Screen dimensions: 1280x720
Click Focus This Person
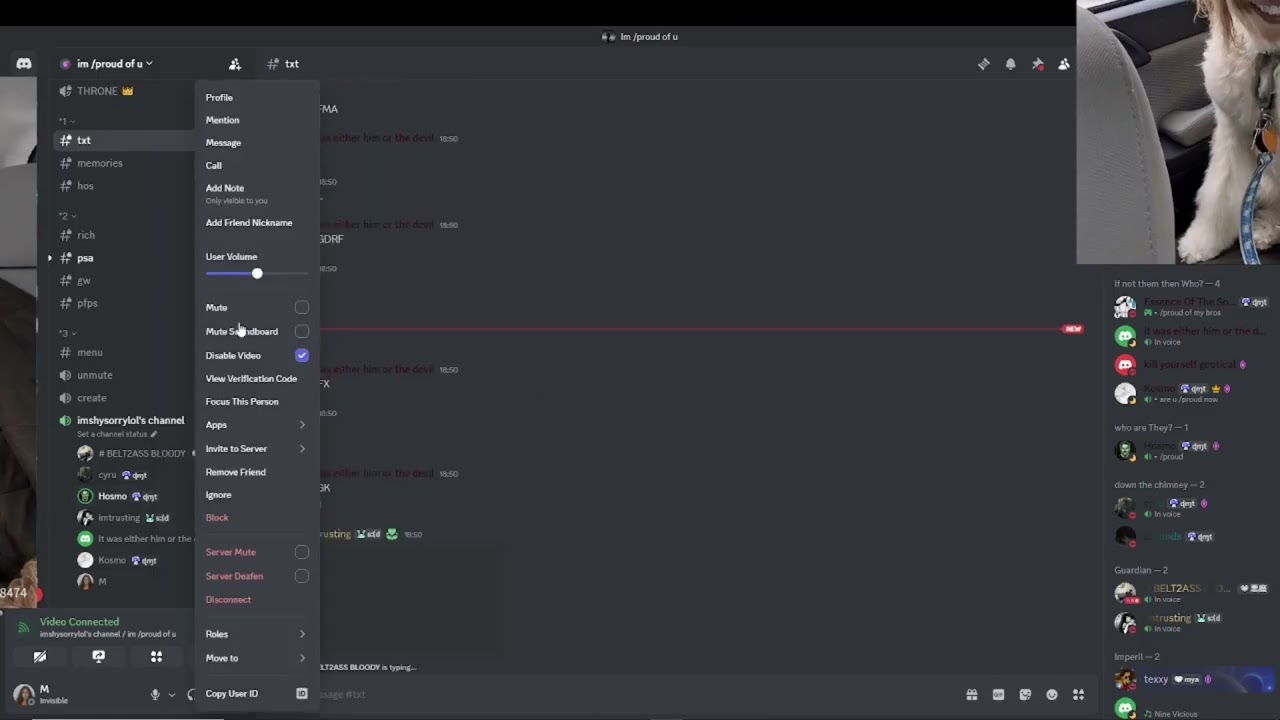(242, 402)
